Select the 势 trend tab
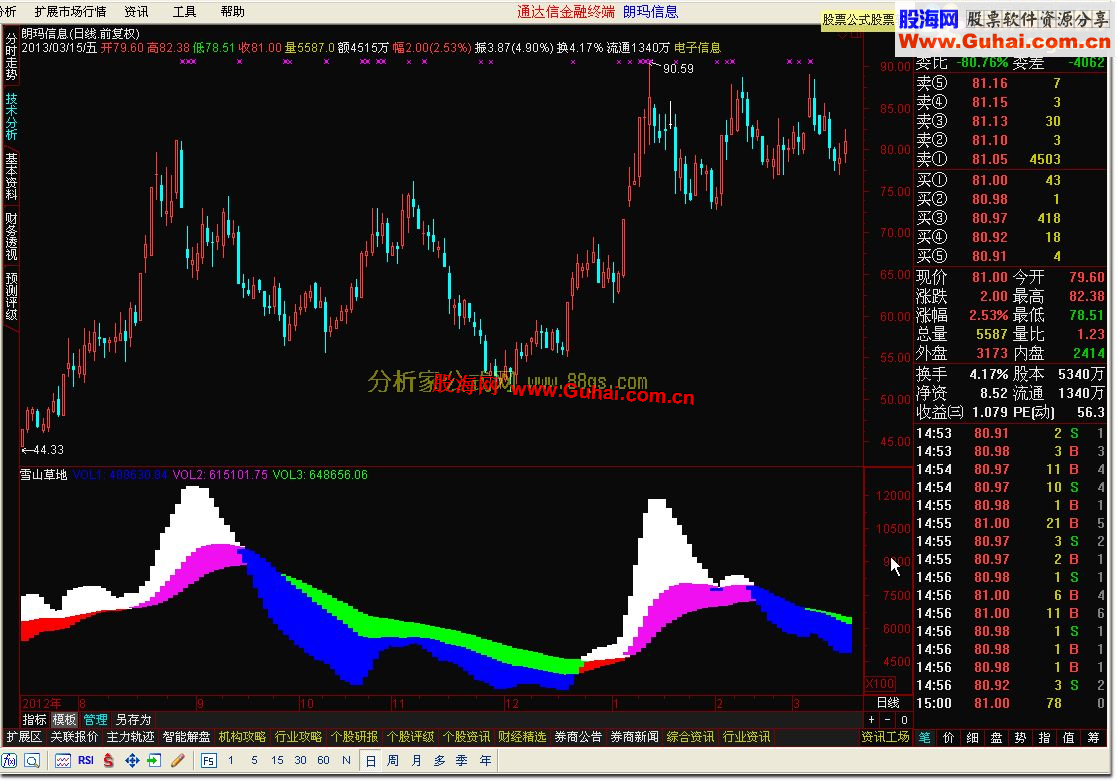 (x=1021, y=738)
